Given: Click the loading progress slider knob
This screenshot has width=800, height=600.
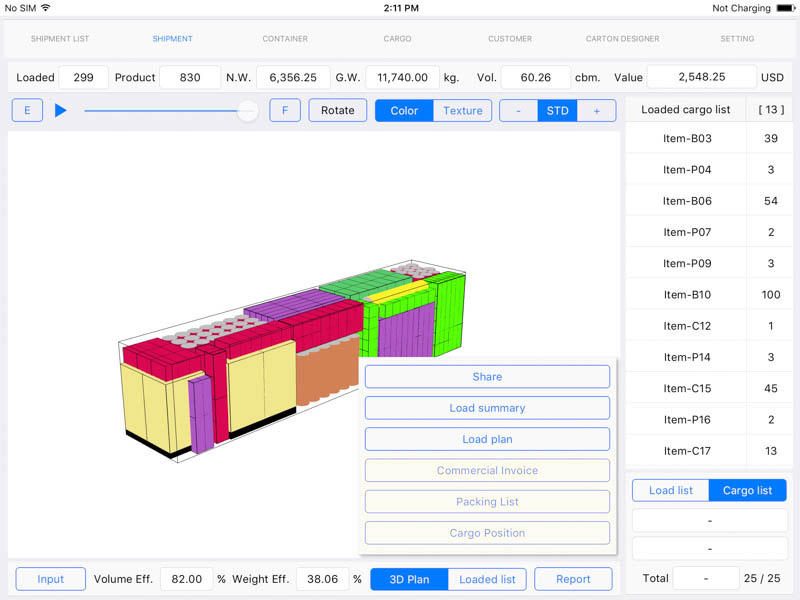Looking at the screenshot, I should pyautogui.click(x=247, y=111).
